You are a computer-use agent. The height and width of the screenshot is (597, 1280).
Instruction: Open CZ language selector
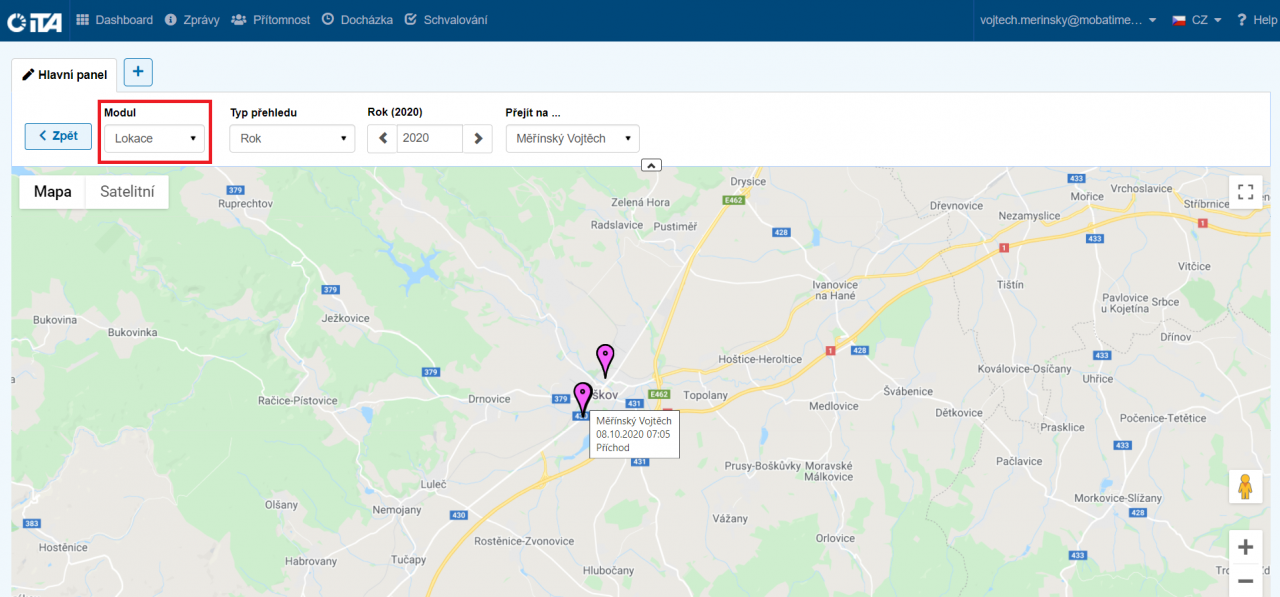(1197, 20)
